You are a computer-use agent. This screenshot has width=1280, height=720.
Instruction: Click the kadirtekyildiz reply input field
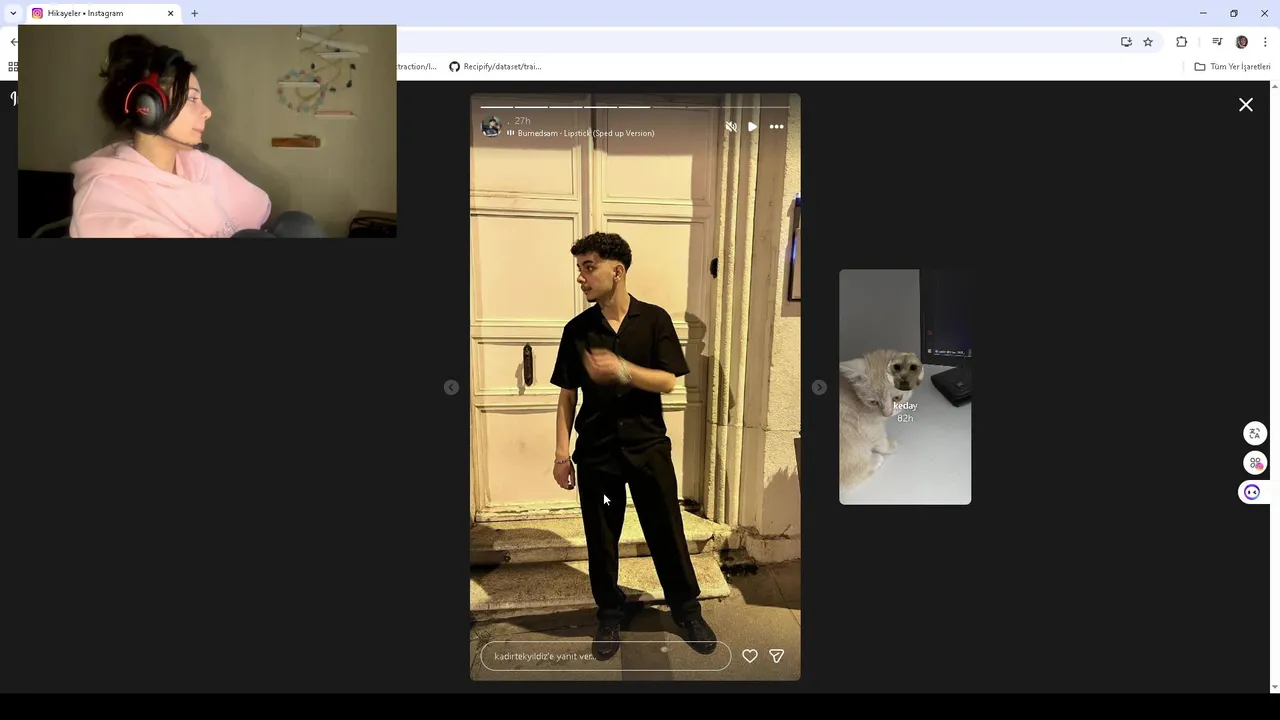click(606, 656)
